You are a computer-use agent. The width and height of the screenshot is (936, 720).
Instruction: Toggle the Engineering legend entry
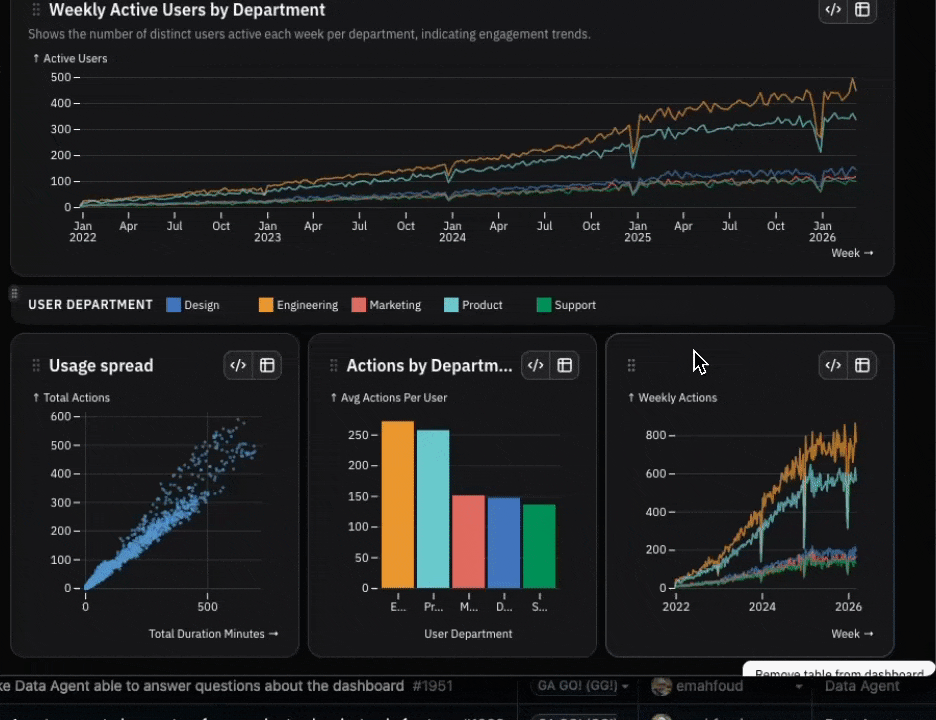tap(298, 305)
